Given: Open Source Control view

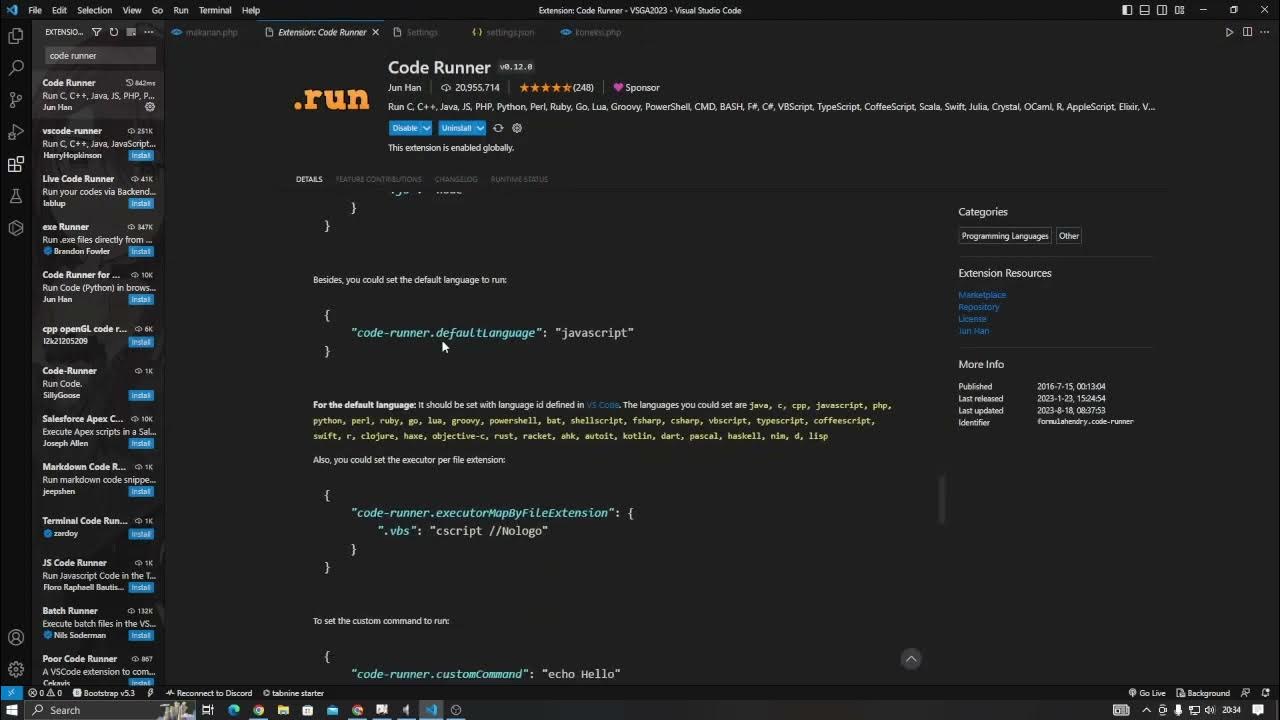Looking at the screenshot, I should 15,100.
